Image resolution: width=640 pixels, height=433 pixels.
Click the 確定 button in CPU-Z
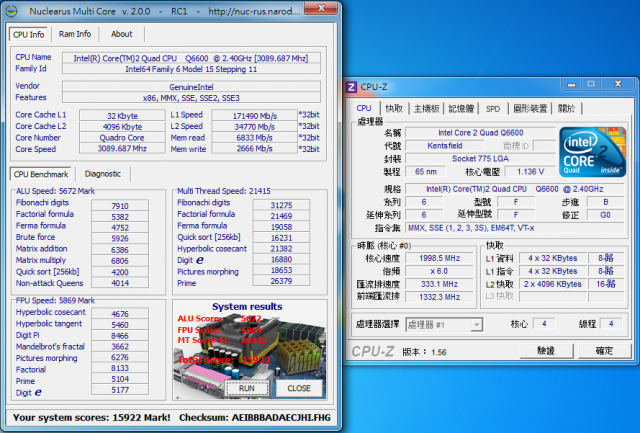(x=604, y=351)
